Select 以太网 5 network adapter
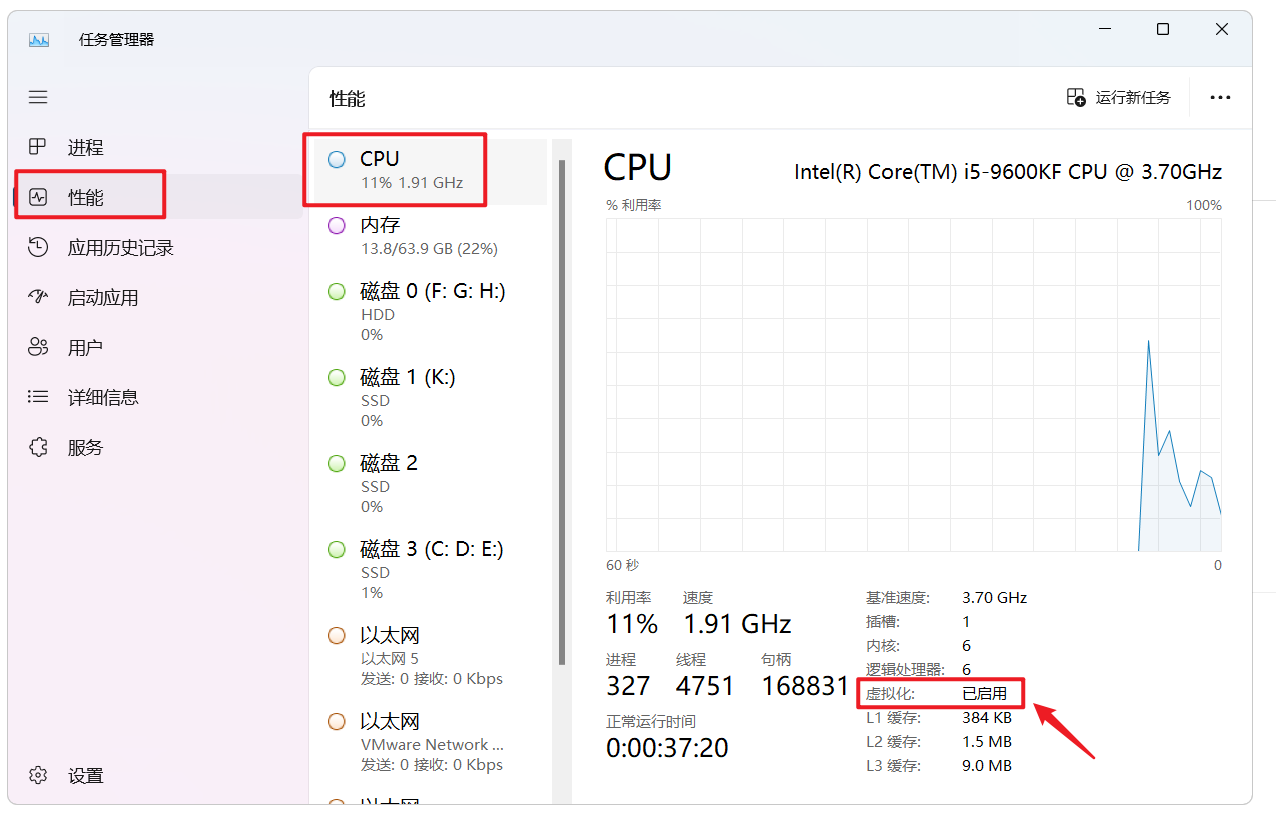 tap(430, 656)
